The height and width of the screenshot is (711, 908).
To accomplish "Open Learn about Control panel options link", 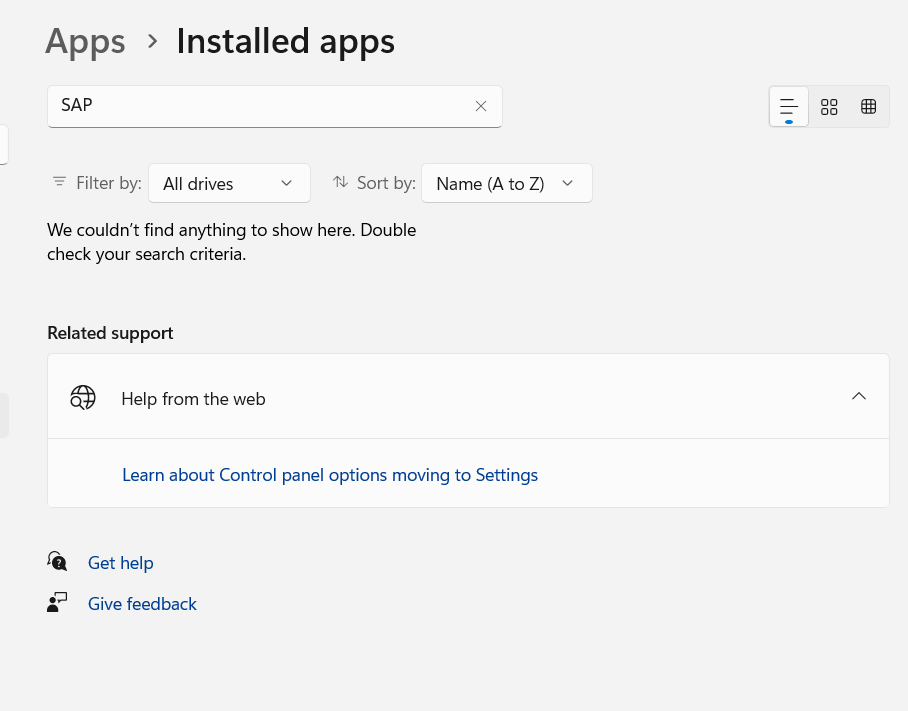I will 330,475.
